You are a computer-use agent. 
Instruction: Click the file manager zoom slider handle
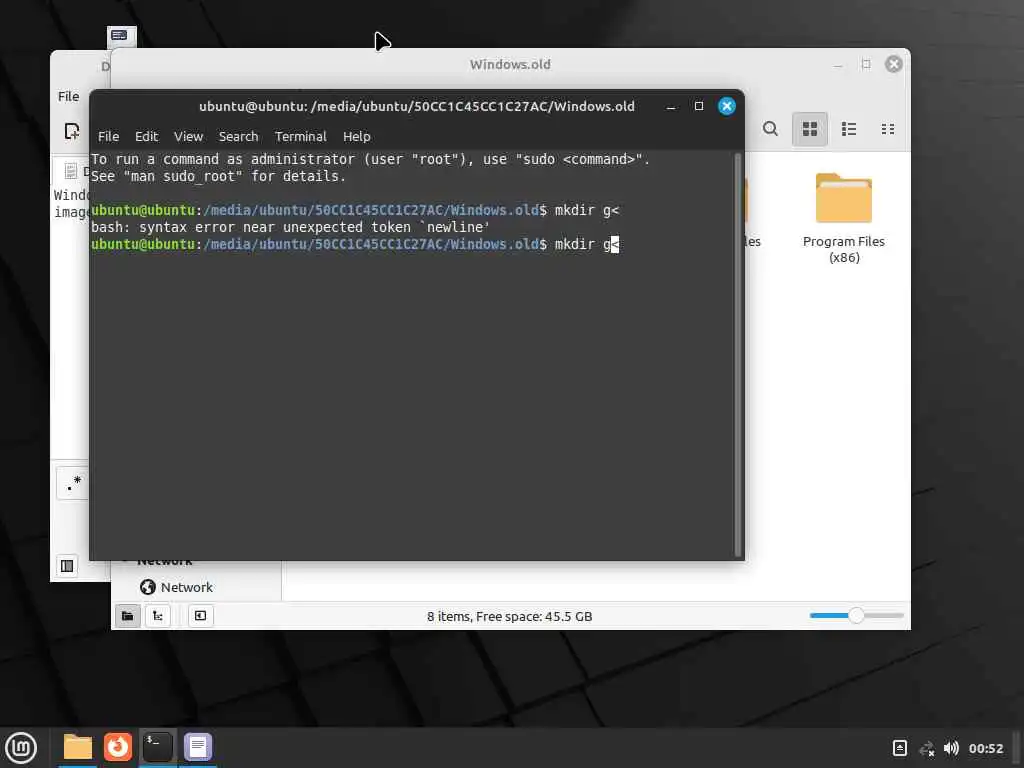856,615
